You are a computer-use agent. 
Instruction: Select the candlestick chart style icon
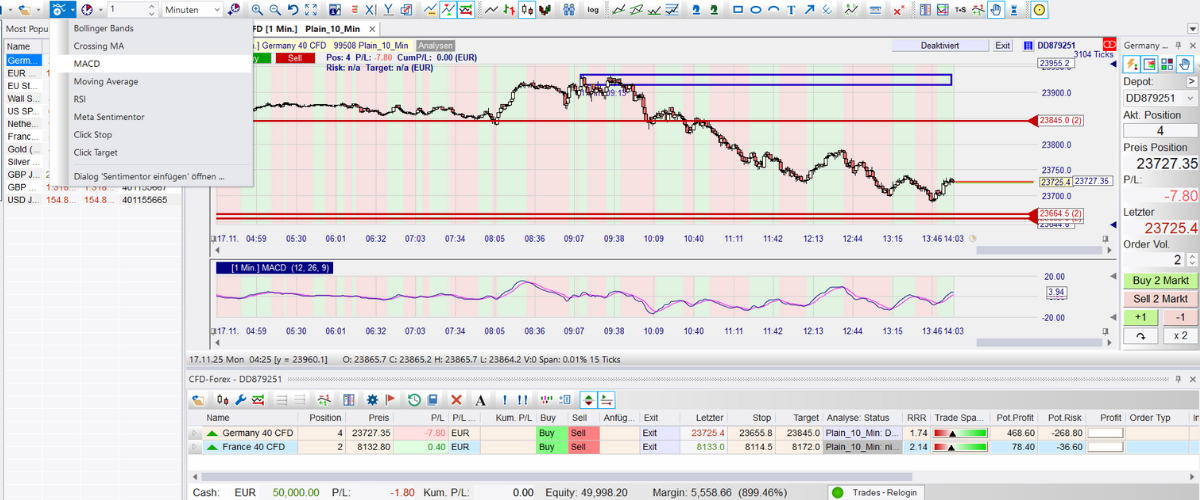pos(526,10)
